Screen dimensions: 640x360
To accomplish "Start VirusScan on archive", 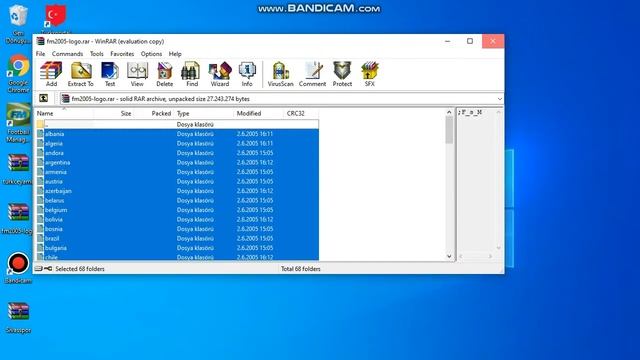I will coord(280,74).
